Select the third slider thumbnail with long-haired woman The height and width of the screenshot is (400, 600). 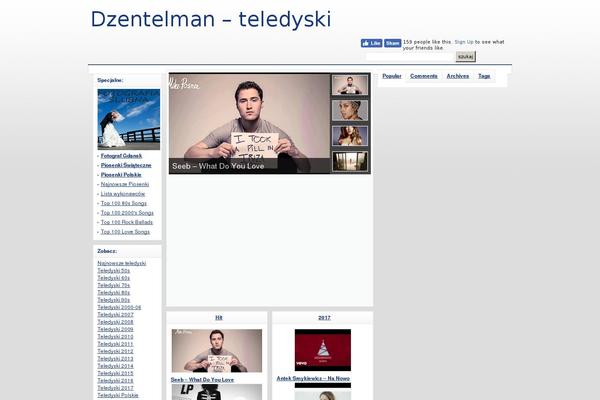(x=350, y=136)
